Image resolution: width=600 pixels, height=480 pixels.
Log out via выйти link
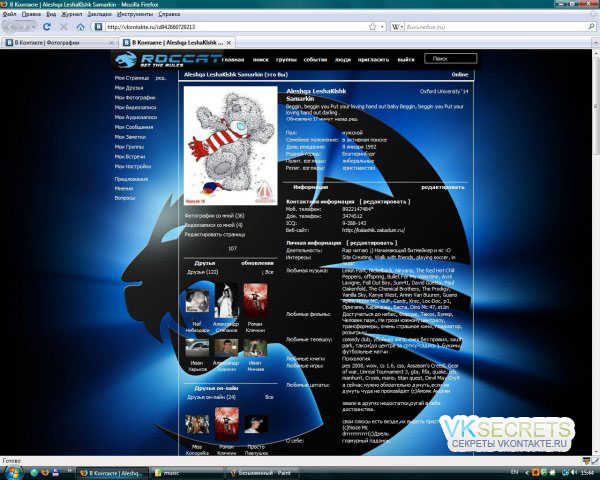coord(406,60)
